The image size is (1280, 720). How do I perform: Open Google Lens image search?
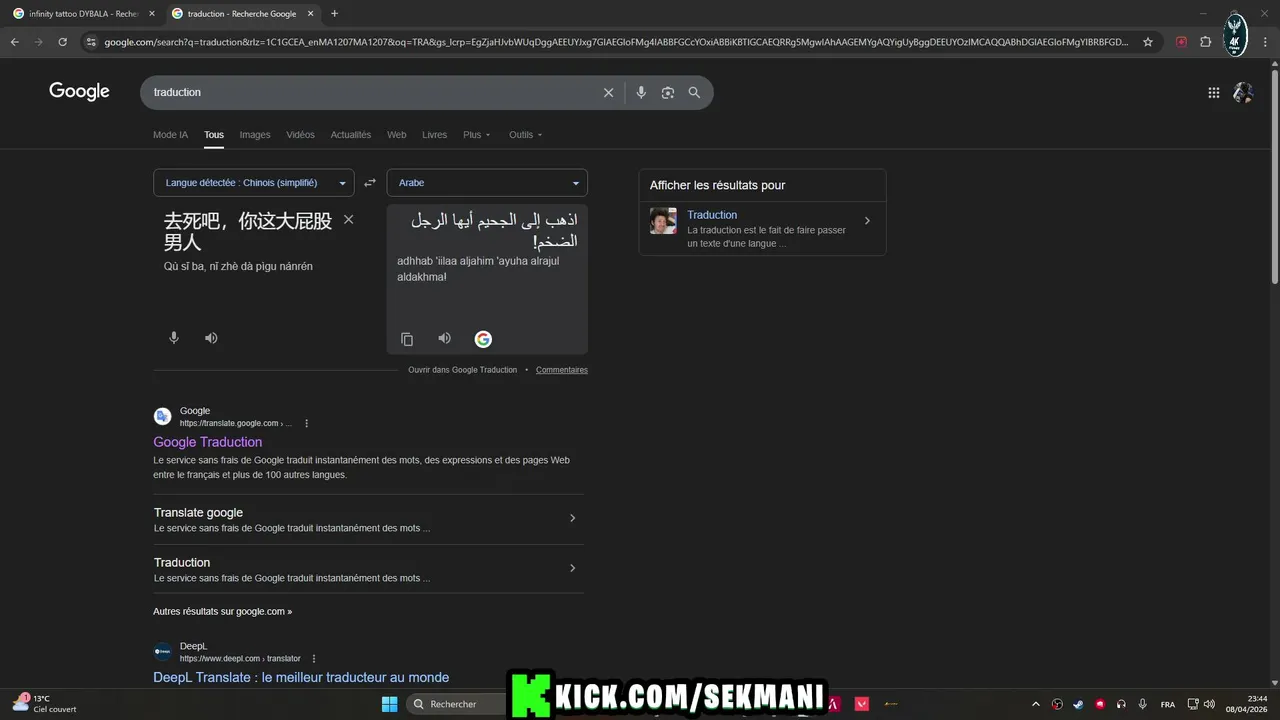pyautogui.click(x=668, y=92)
